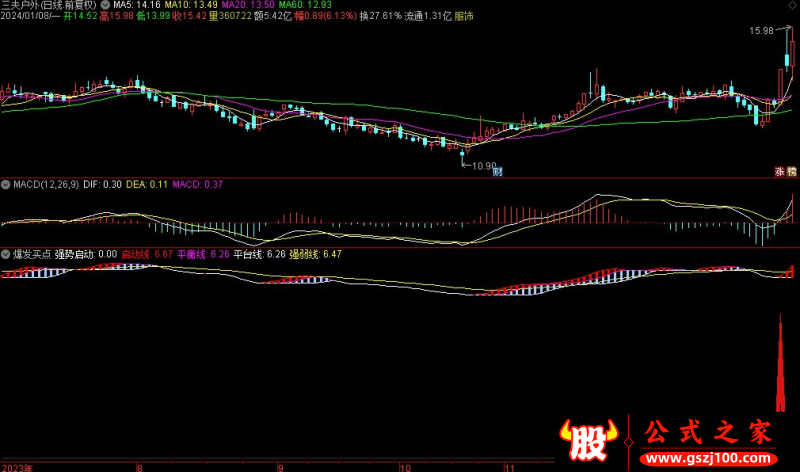The image size is (800, 472).
Task: Click the DEA: 0.11 value
Action: 147,185
